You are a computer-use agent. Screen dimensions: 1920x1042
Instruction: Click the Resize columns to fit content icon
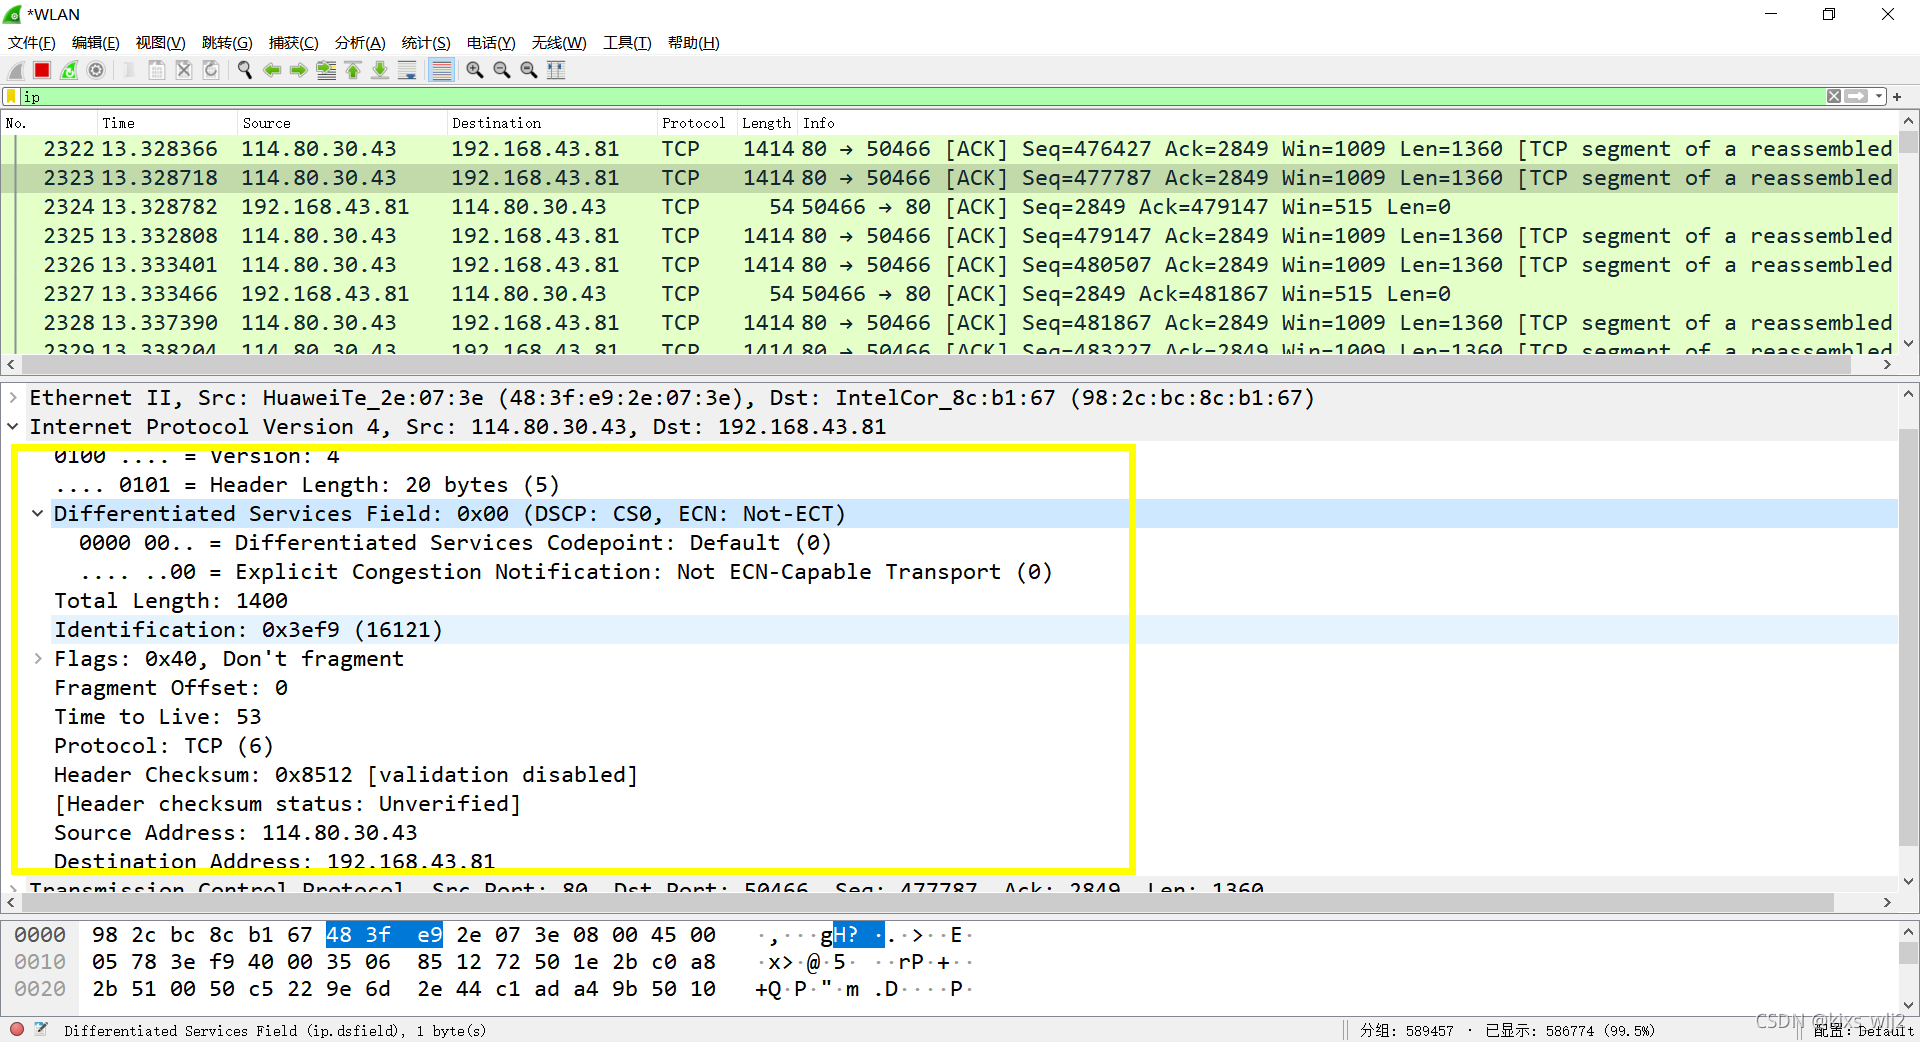pos(556,70)
